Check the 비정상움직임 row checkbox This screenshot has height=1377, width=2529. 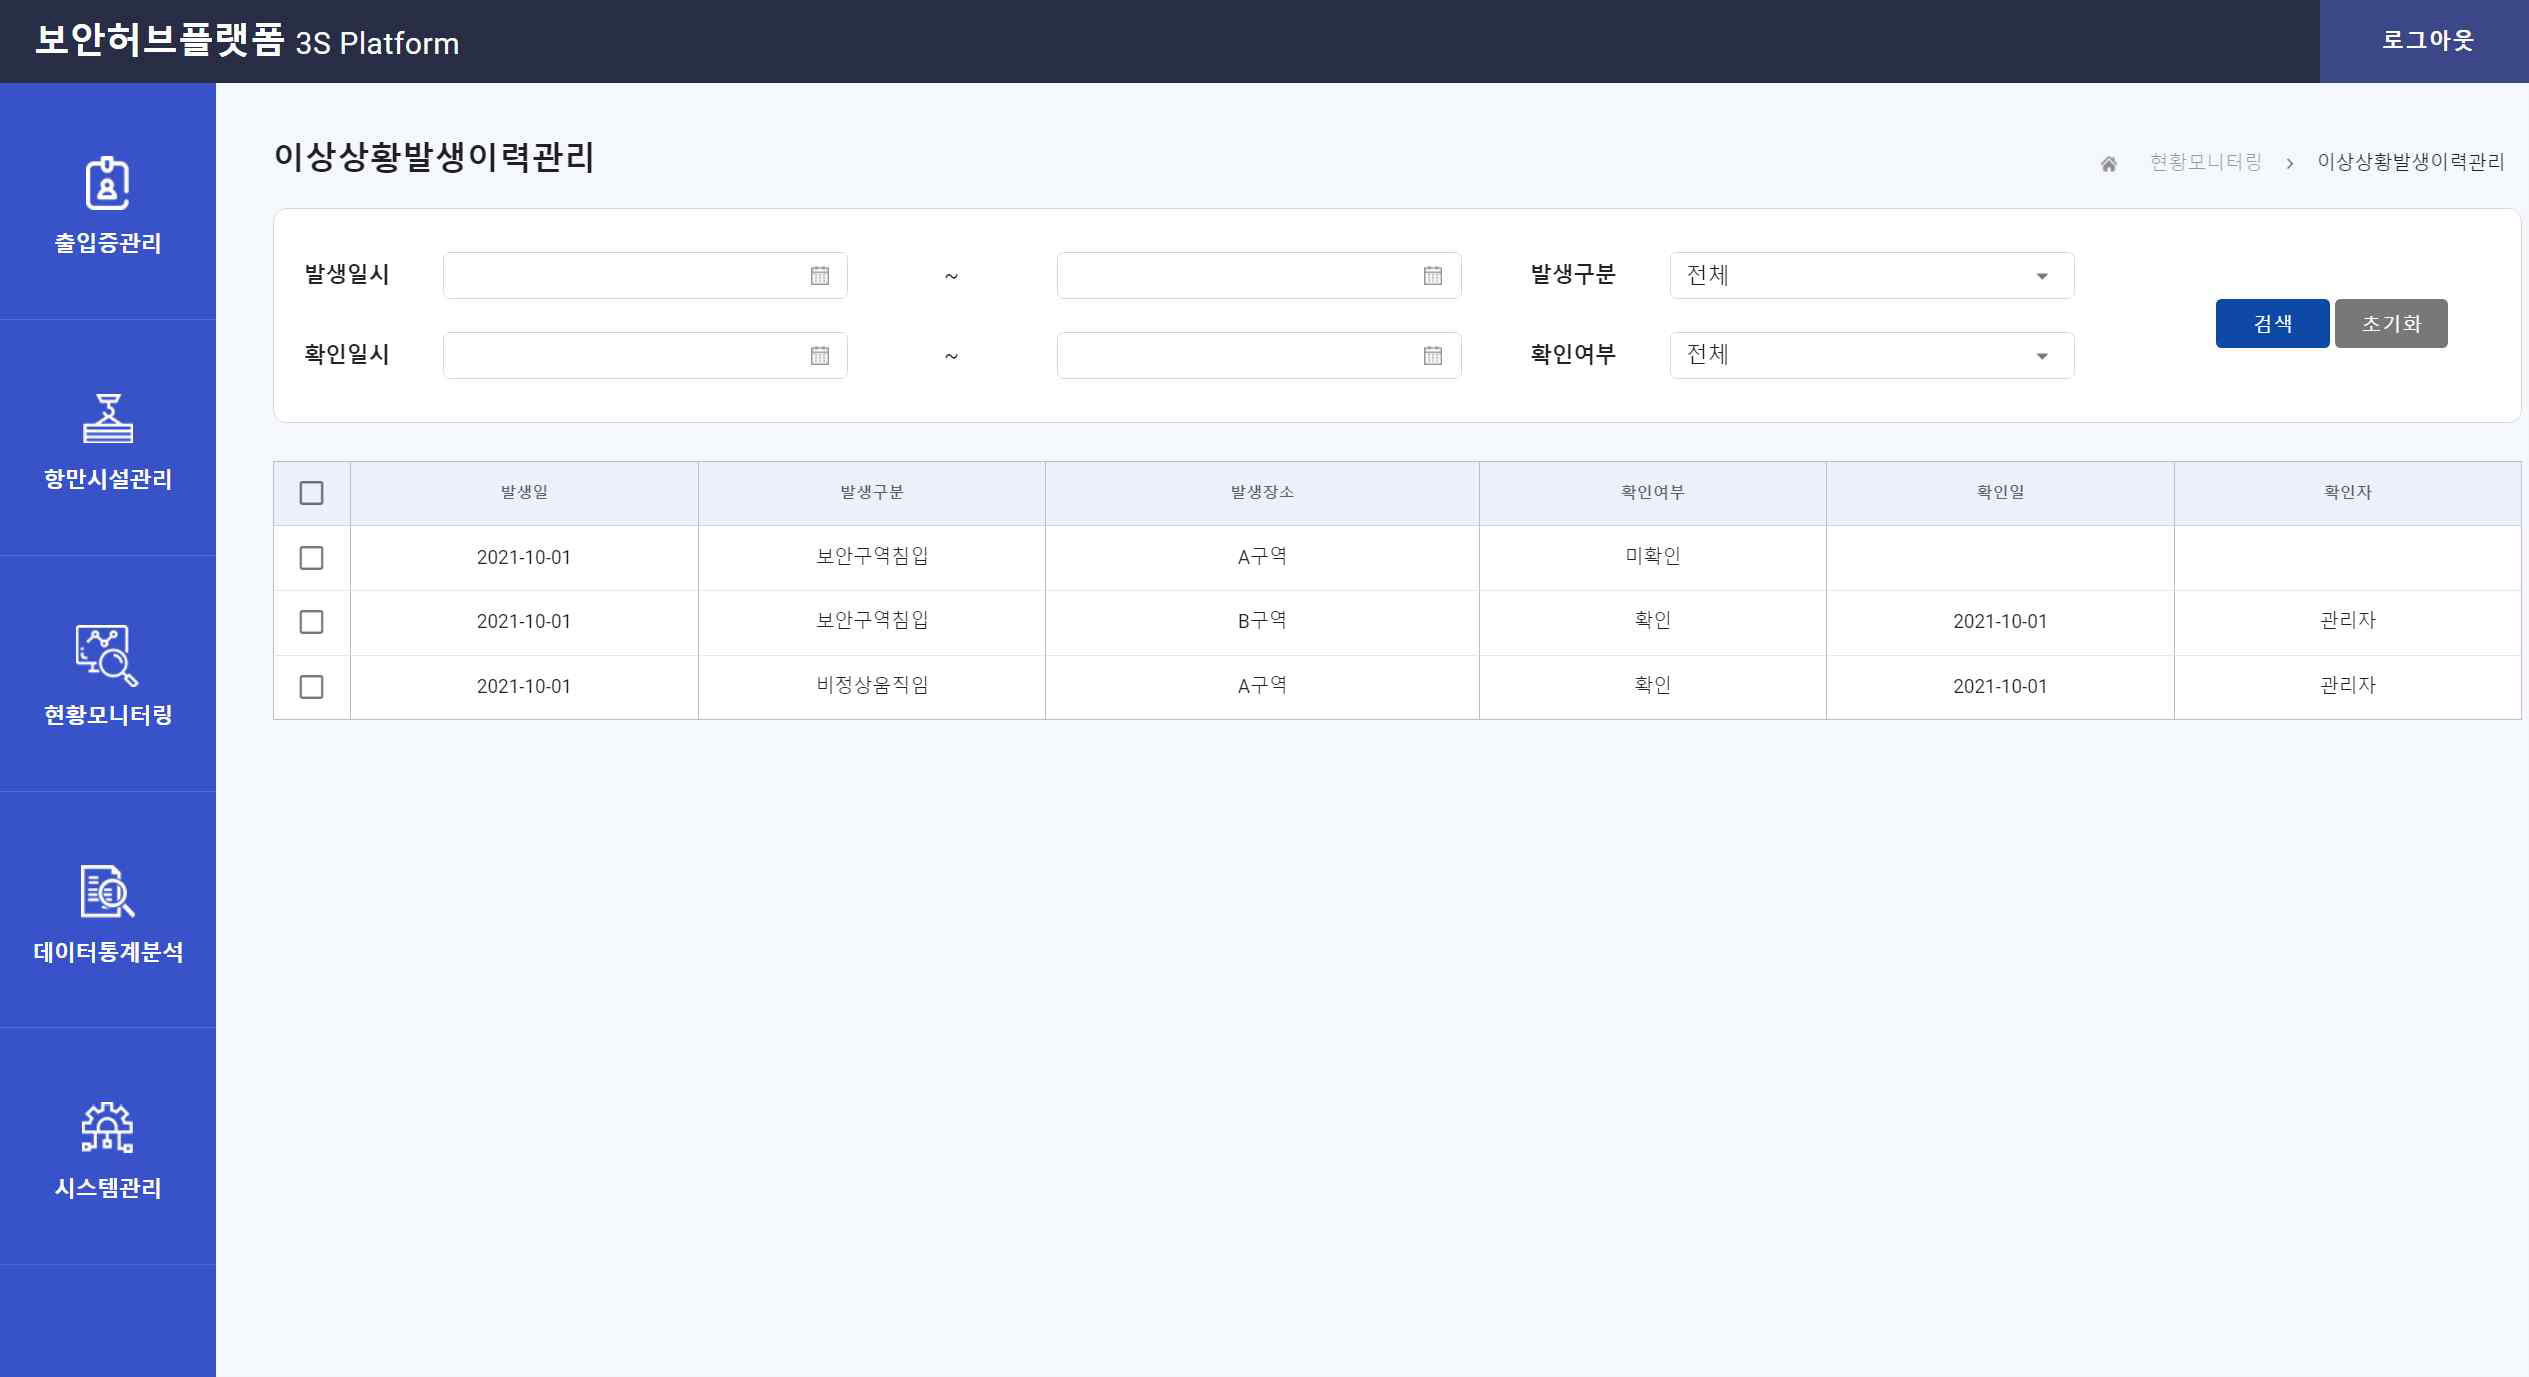pos(311,687)
